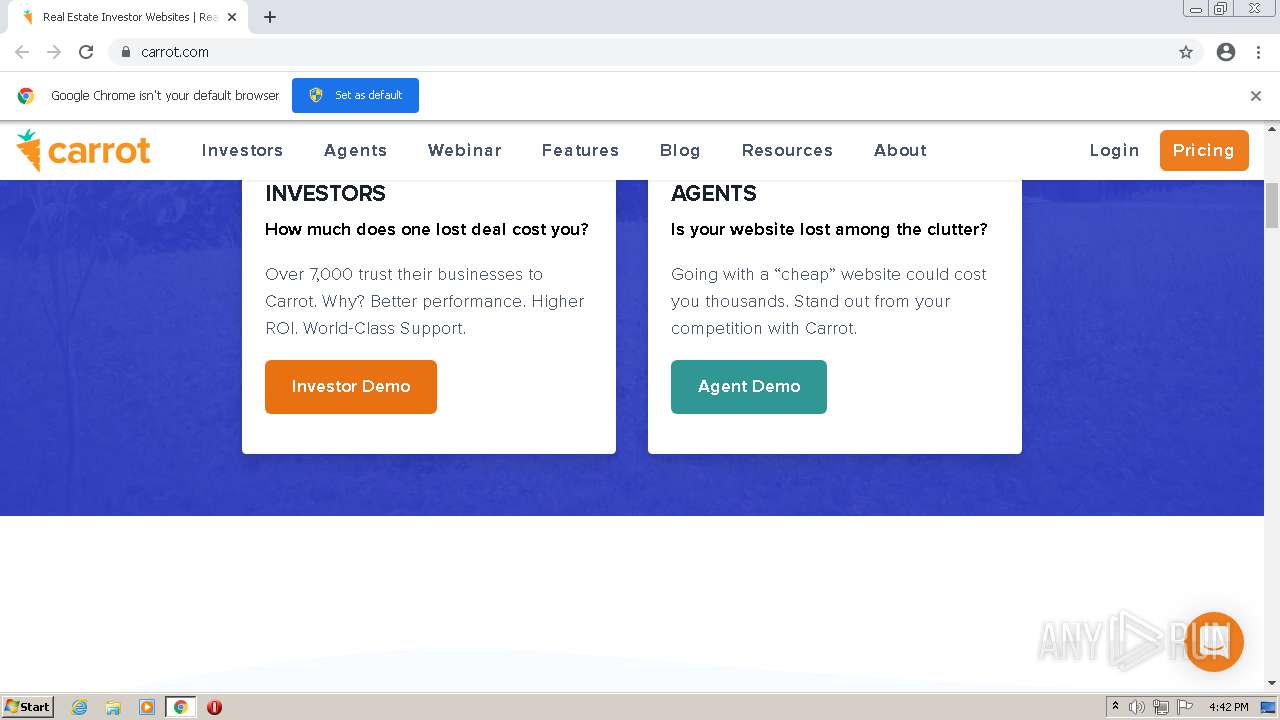This screenshot has width=1280, height=720.
Task: Open the file explorer taskbar icon
Action: coord(113,707)
